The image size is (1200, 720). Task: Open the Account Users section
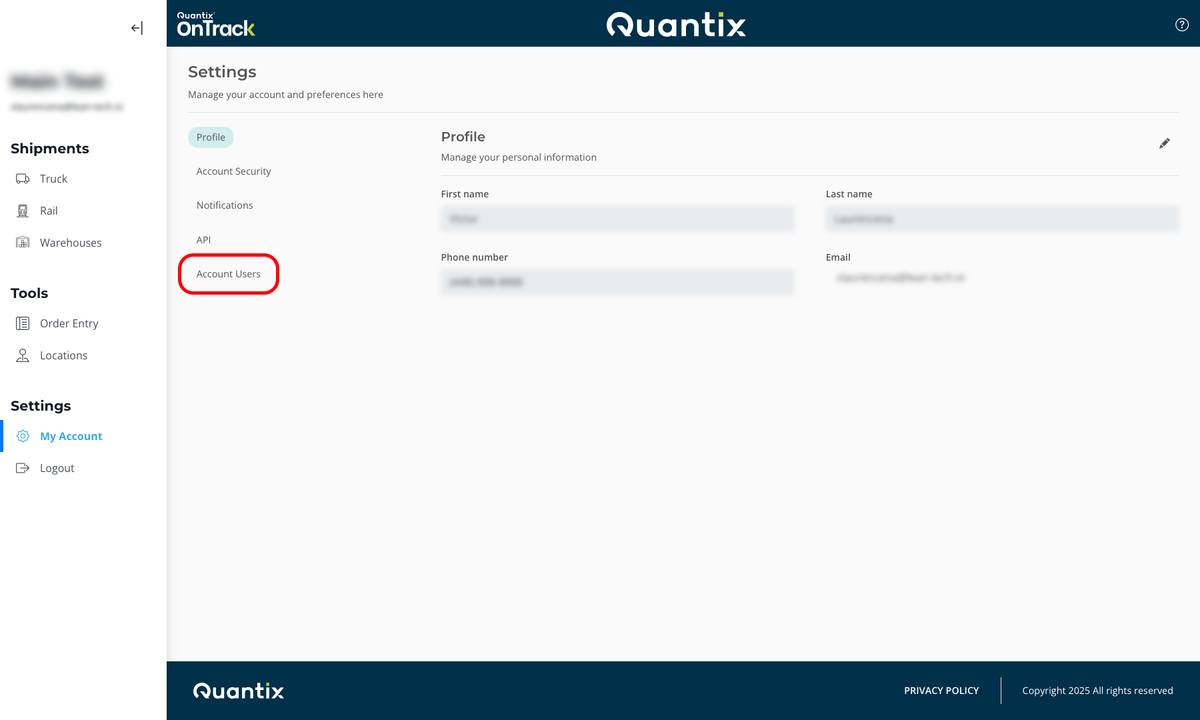coord(228,273)
